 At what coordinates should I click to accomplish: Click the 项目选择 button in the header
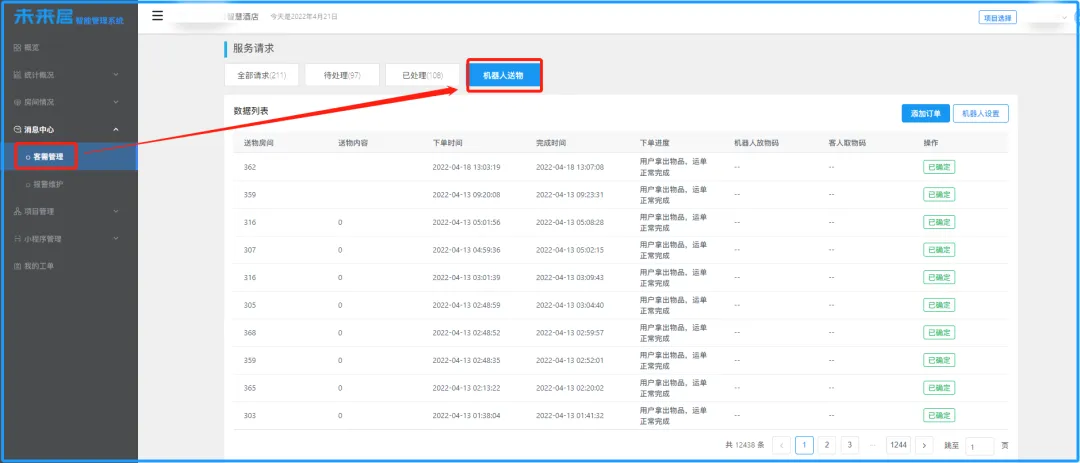997,18
